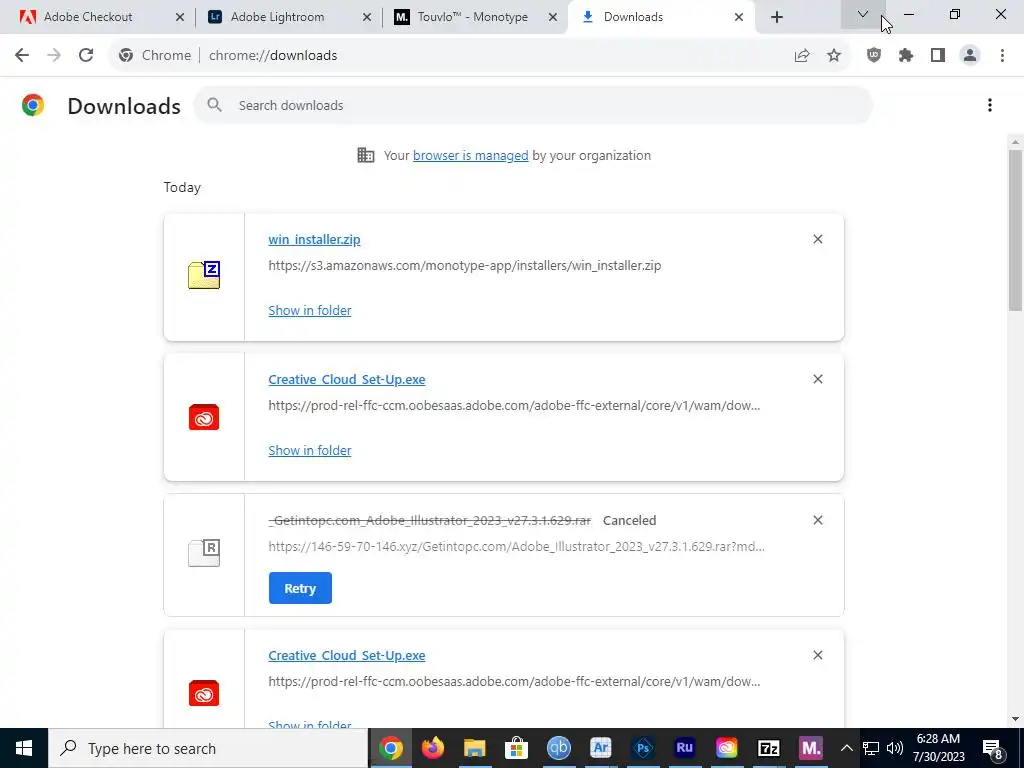Open the Extensions puzzle piece menu
The width and height of the screenshot is (1024, 768).
[x=906, y=56]
